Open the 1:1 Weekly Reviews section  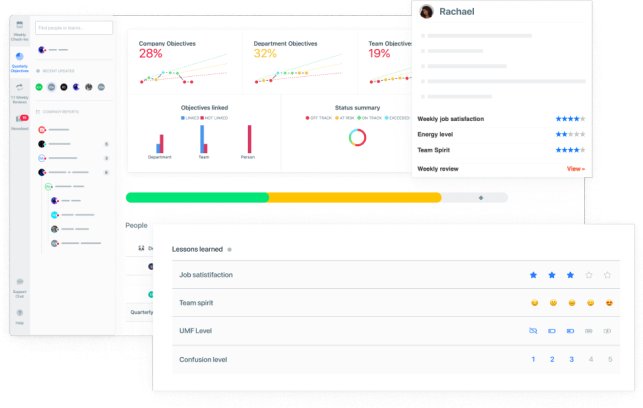click(x=20, y=93)
